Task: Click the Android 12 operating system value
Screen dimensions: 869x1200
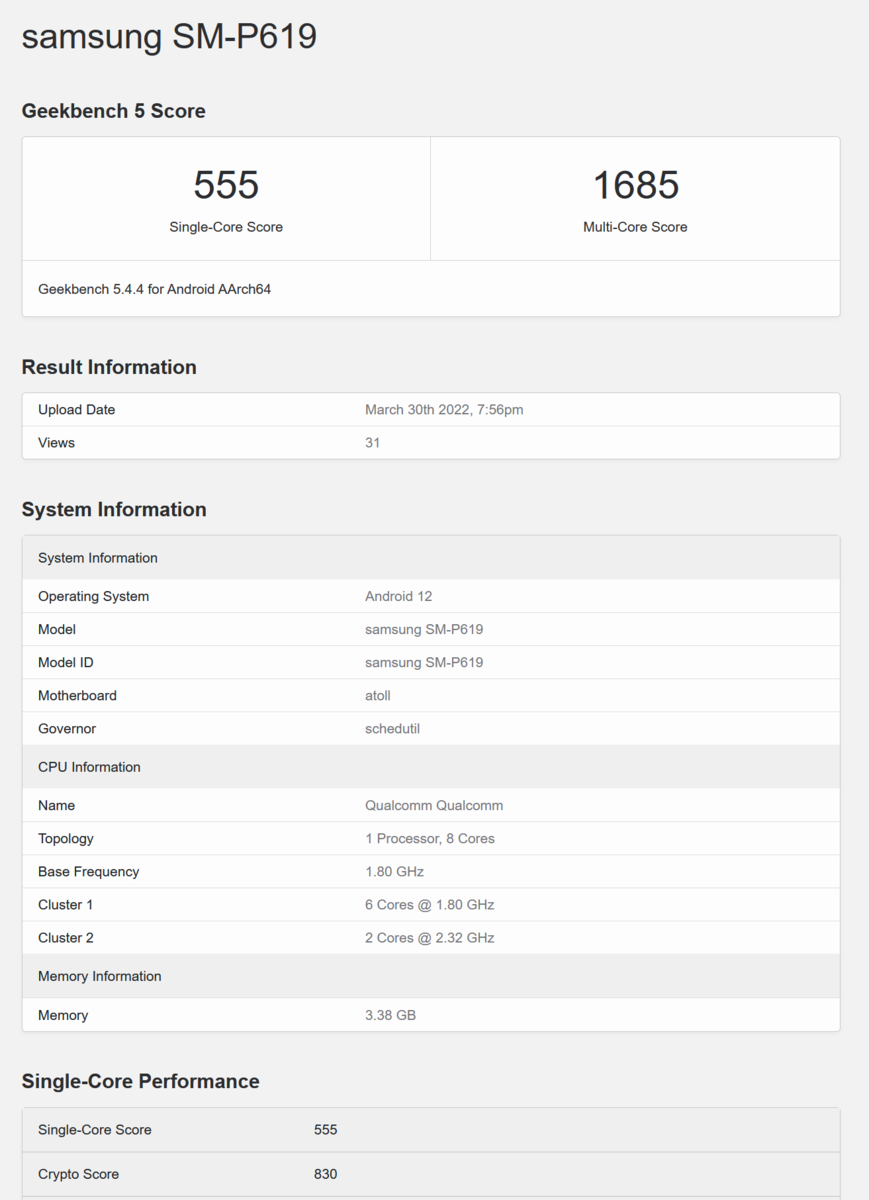Action: pyautogui.click(x=398, y=596)
